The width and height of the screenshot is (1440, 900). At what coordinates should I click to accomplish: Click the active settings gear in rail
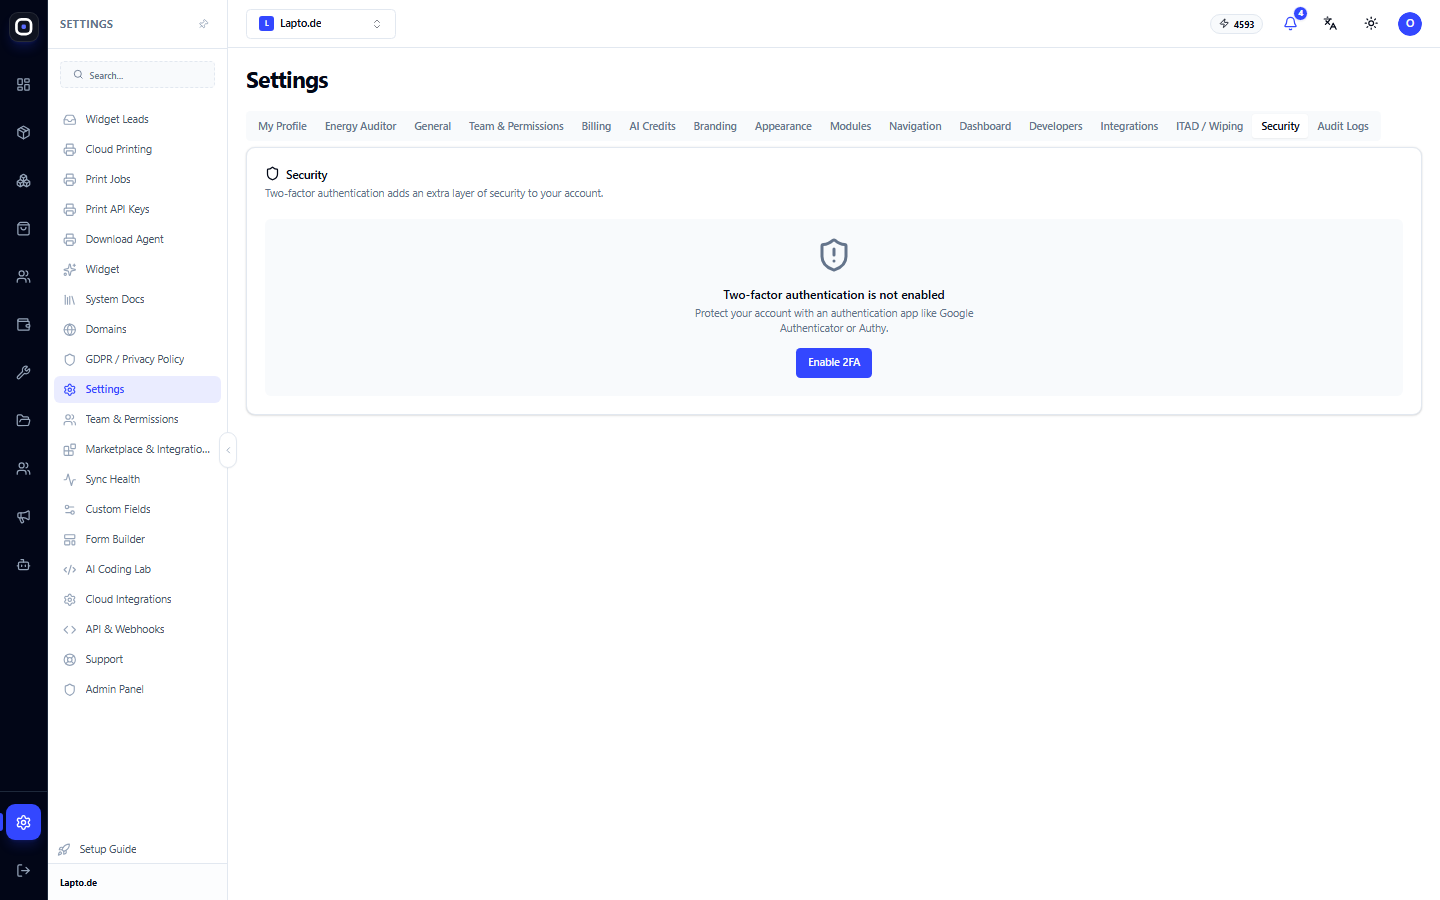[x=24, y=822]
